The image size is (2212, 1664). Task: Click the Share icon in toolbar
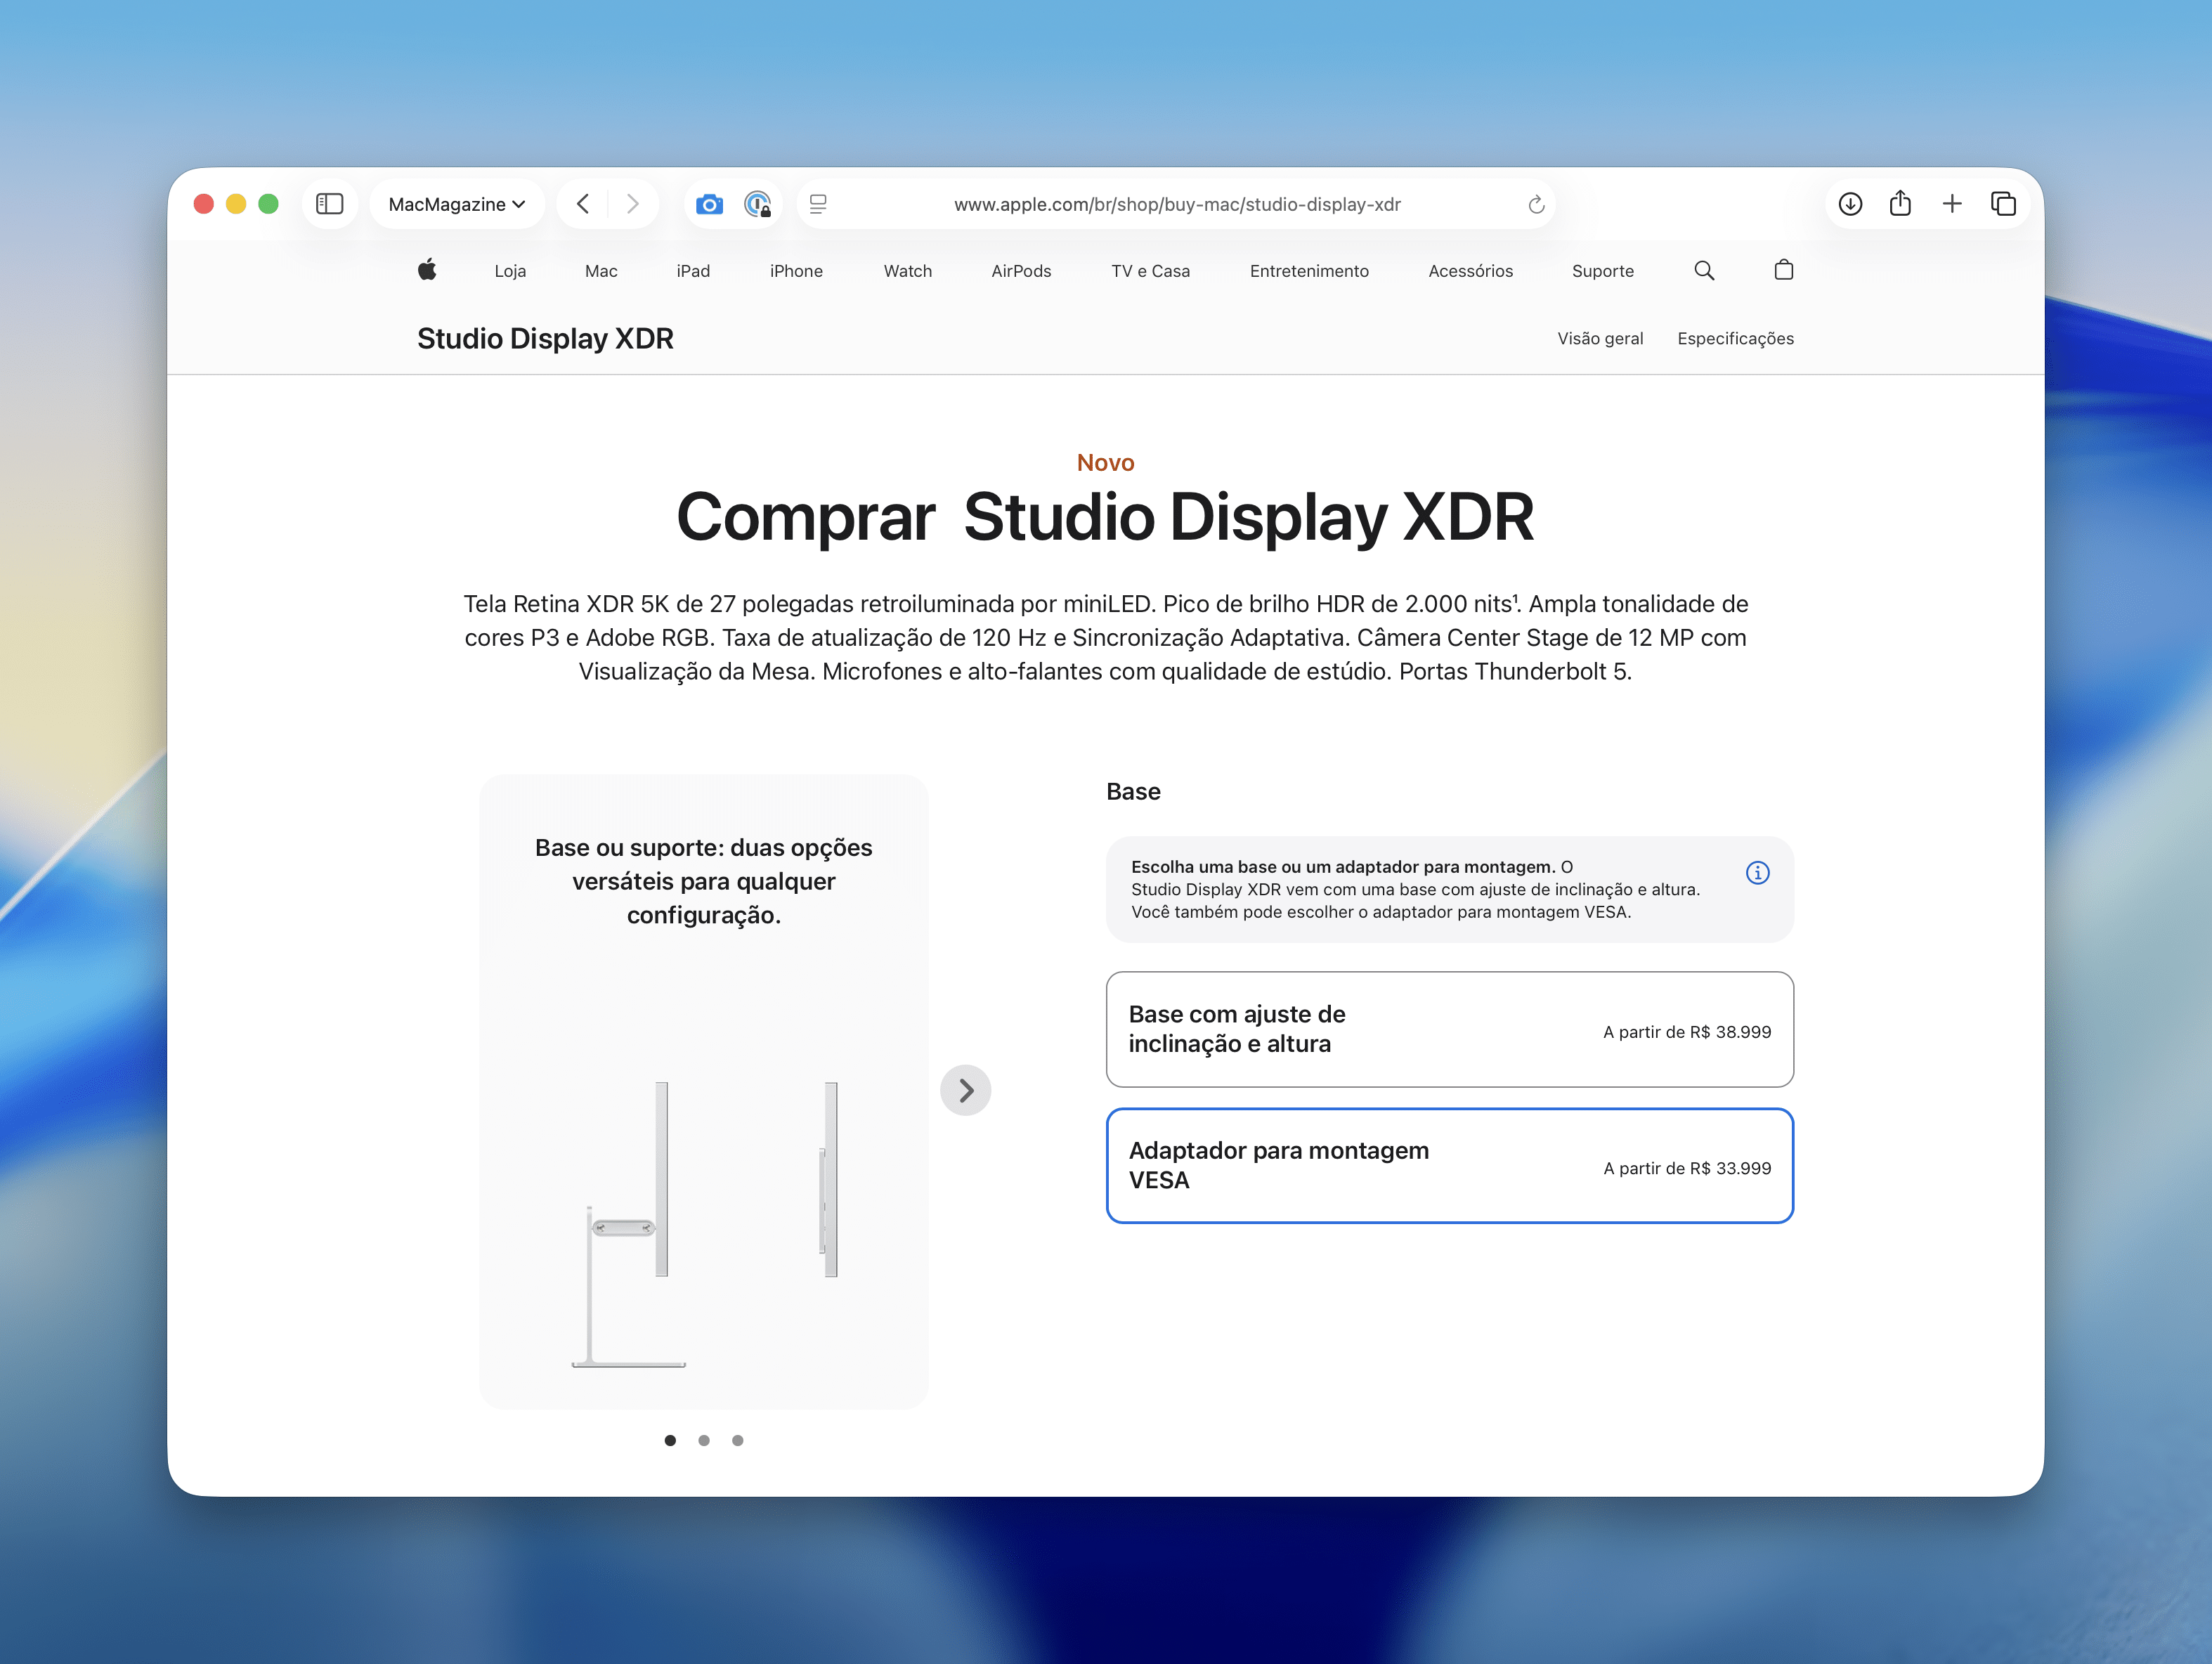(1900, 204)
